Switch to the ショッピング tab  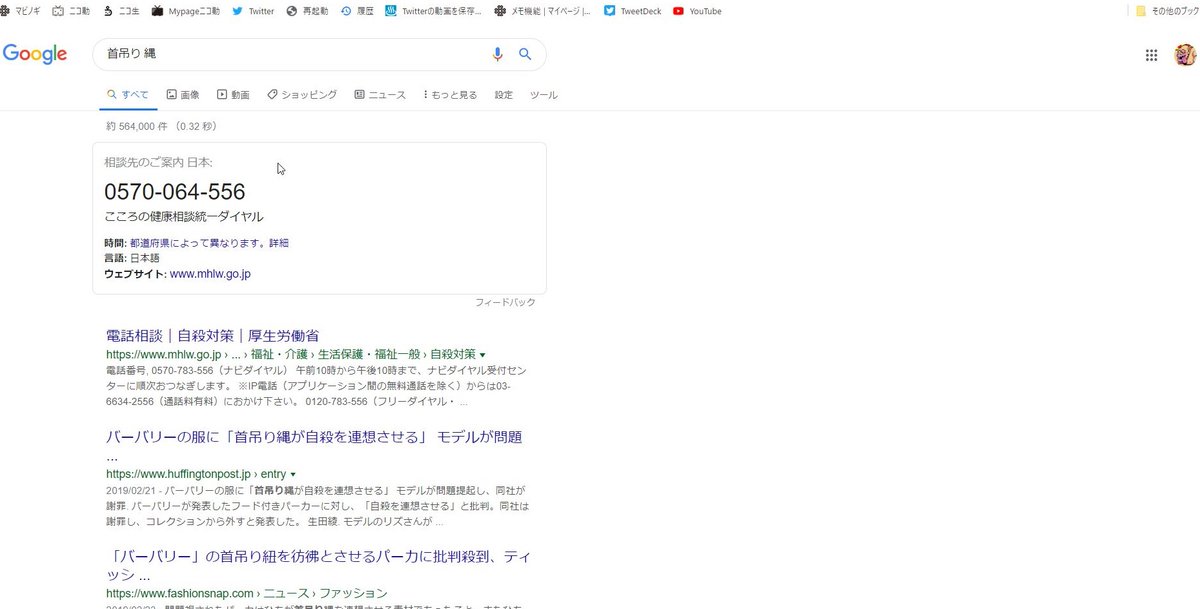[302, 95]
